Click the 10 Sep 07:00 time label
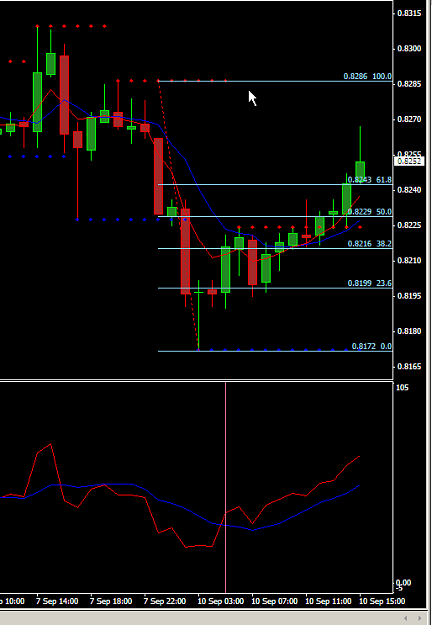 pyautogui.click(x=274, y=601)
